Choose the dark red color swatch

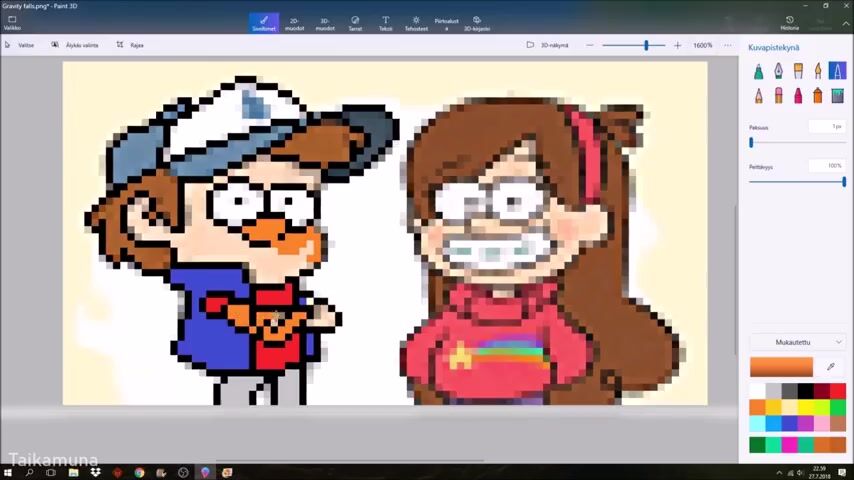[822, 391]
